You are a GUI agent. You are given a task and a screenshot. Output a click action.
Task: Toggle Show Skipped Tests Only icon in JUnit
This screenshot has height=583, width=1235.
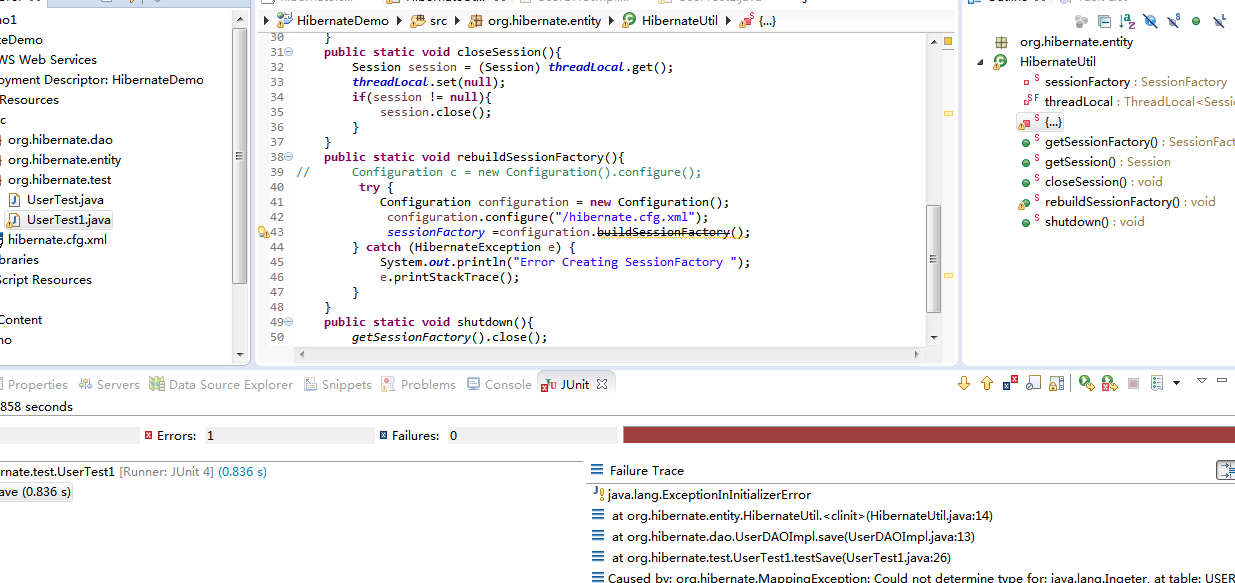1033,383
